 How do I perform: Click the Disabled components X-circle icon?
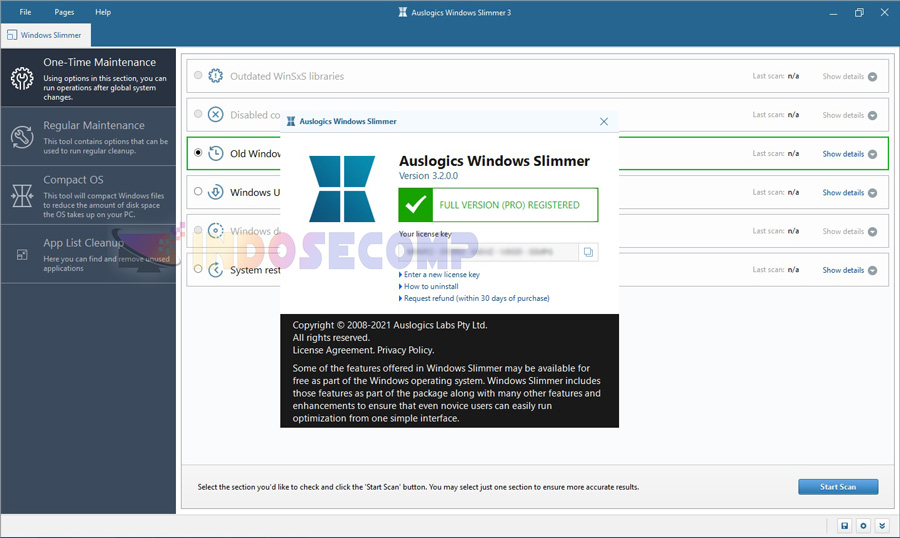click(215, 114)
